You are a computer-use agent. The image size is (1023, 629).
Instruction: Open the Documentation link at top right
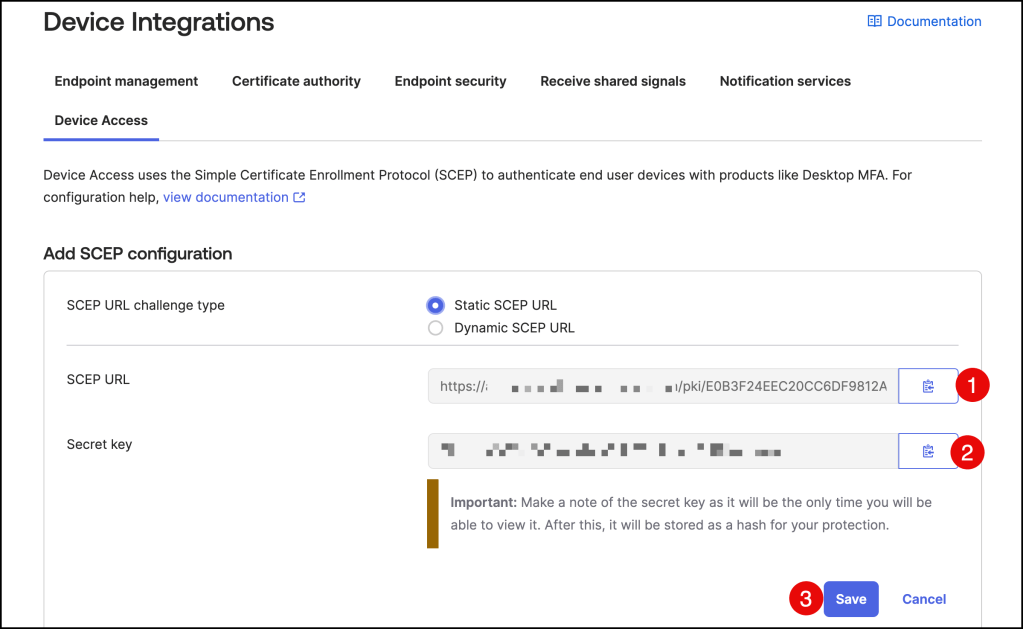coord(934,21)
